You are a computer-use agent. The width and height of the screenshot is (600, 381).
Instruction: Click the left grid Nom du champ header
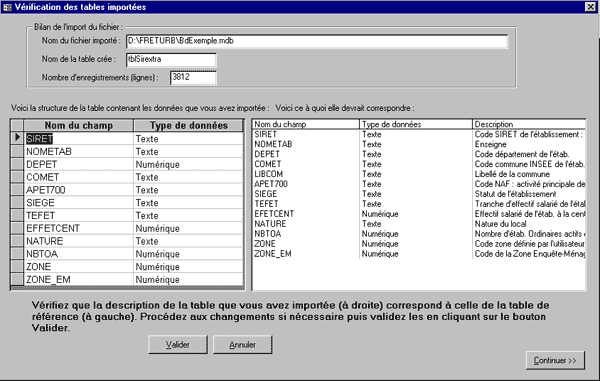click(x=78, y=125)
